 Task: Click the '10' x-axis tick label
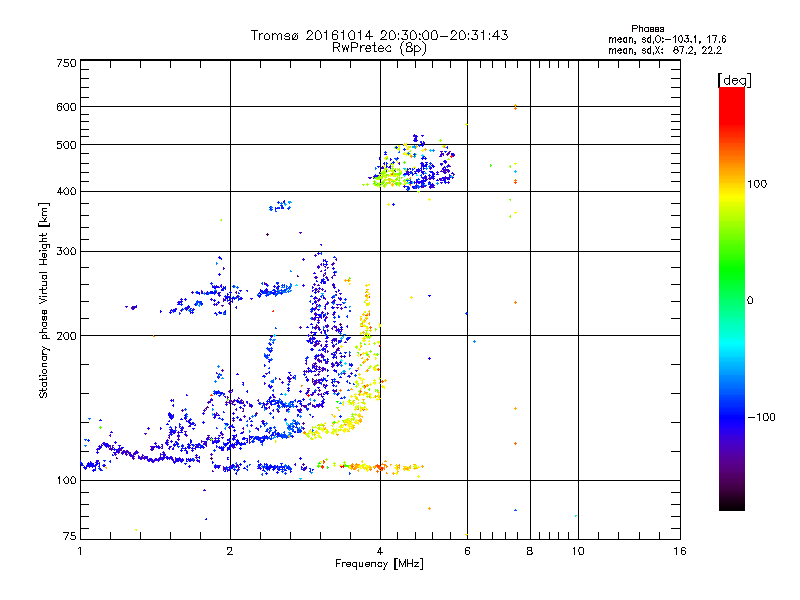(x=578, y=551)
